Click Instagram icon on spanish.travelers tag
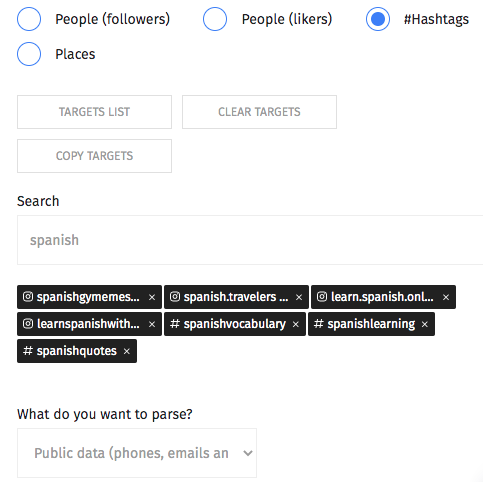The height and width of the screenshot is (482, 483). [175, 296]
